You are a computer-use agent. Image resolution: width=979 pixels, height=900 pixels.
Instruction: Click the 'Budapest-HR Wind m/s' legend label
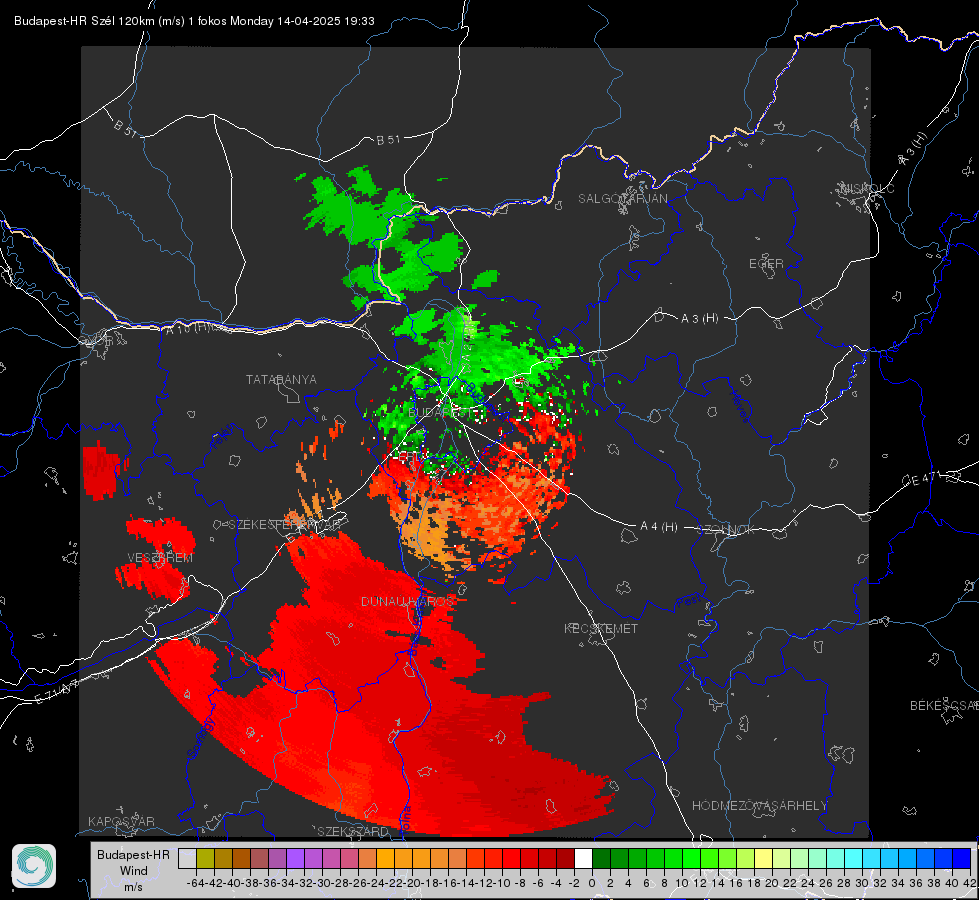pyautogui.click(x=134, y=871)
